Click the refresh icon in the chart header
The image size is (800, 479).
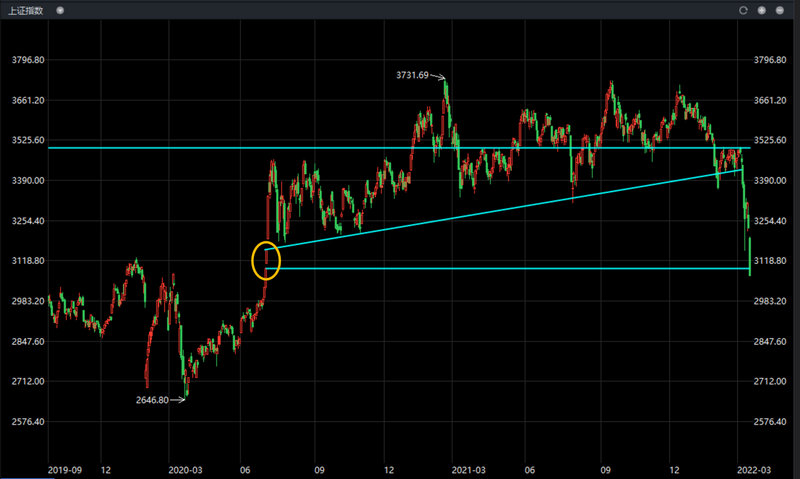pos(743,10)
